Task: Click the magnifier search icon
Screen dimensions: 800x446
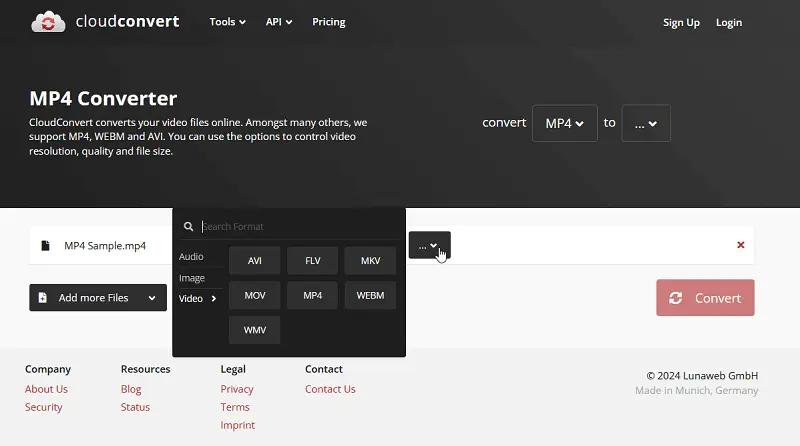Action: pyautogui.click(x=188, y=227)
